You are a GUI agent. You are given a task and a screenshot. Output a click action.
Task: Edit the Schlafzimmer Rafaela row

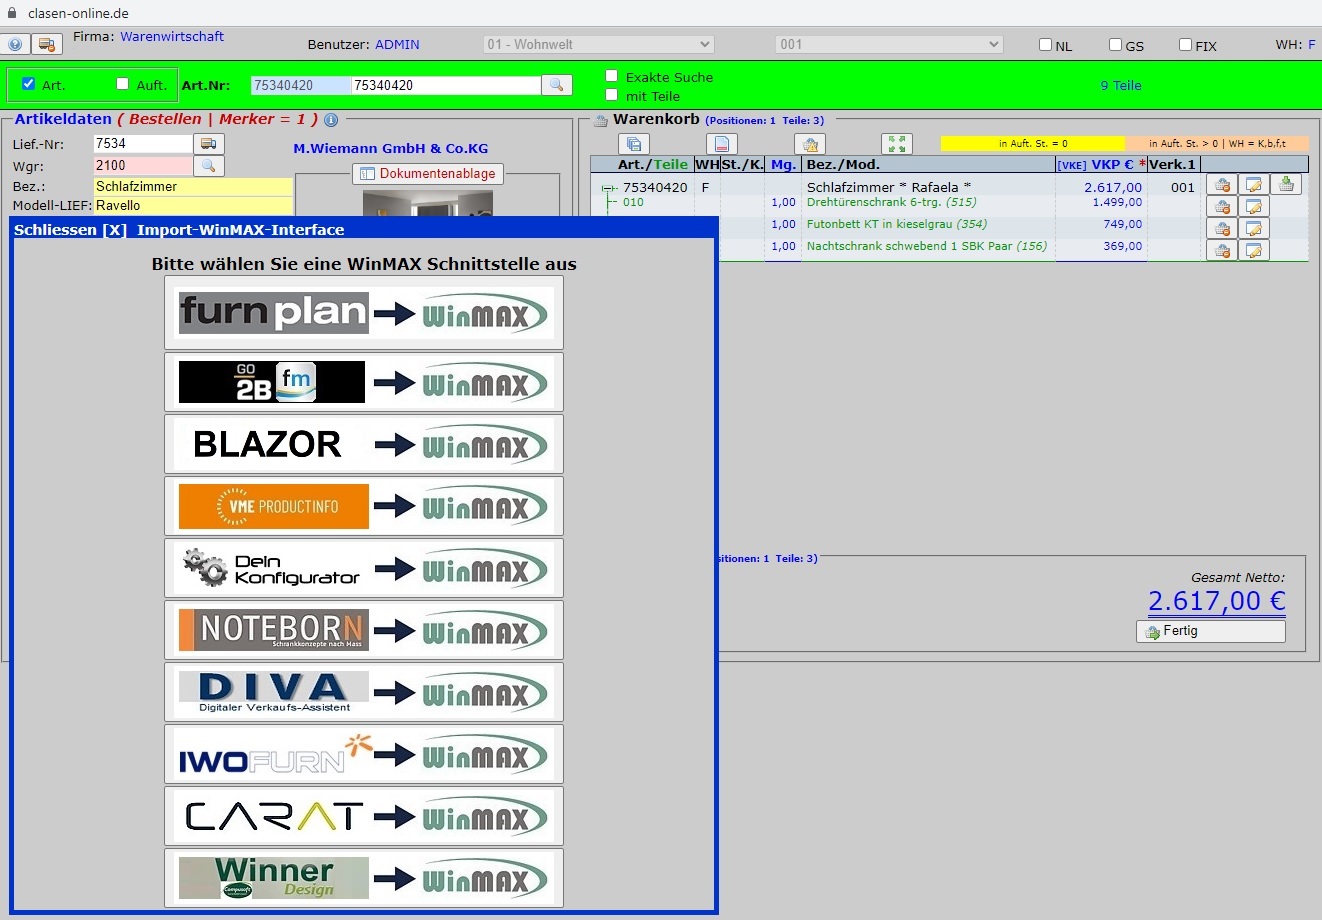pos(1254,184)
